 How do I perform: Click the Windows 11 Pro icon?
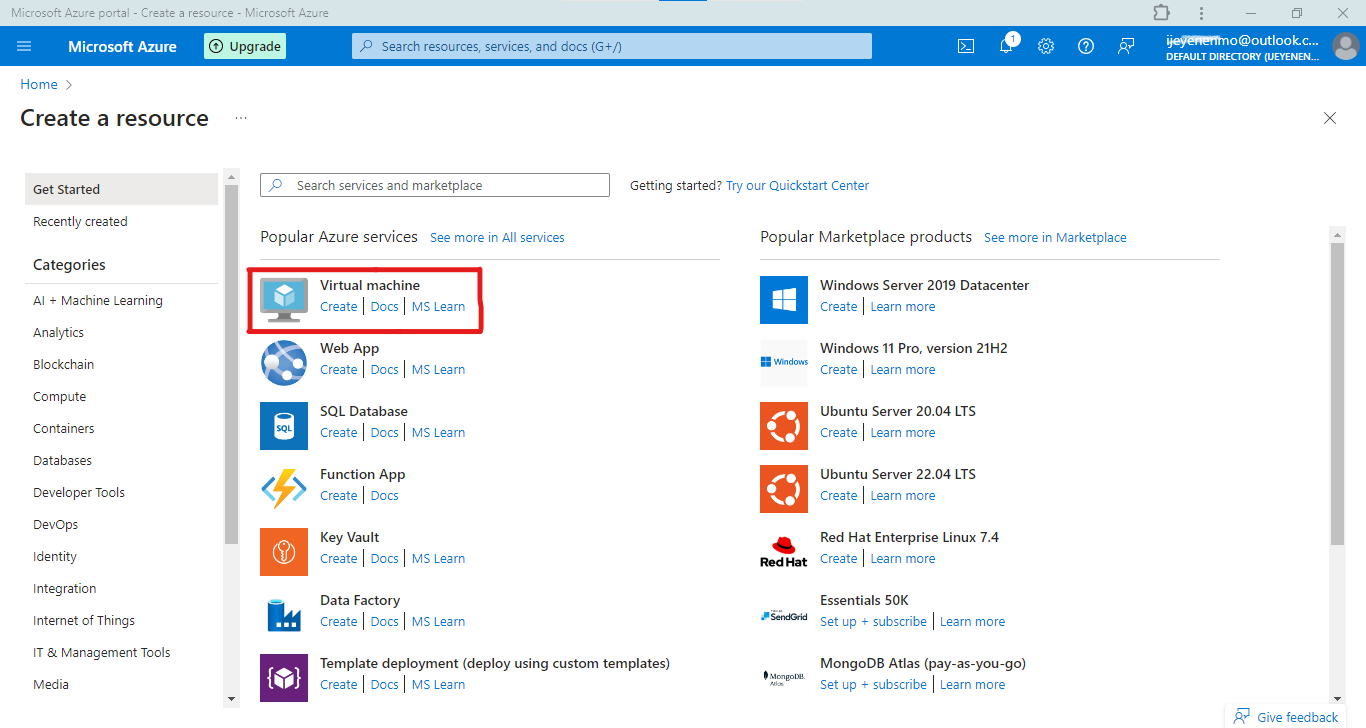784,362
